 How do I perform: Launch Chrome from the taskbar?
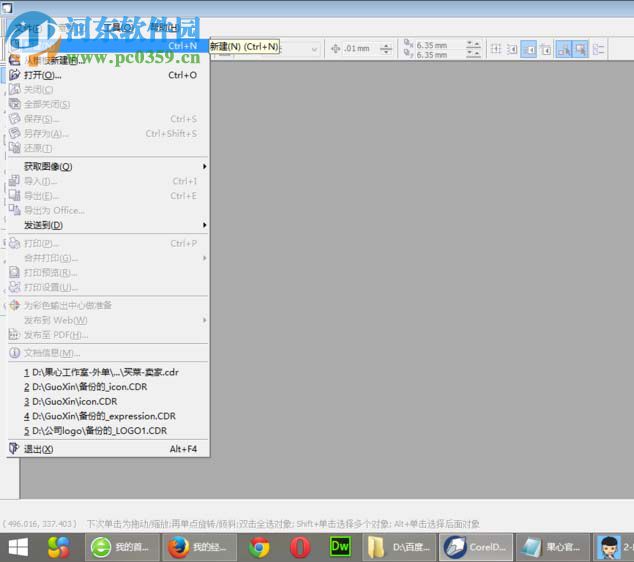pos(259,547)
